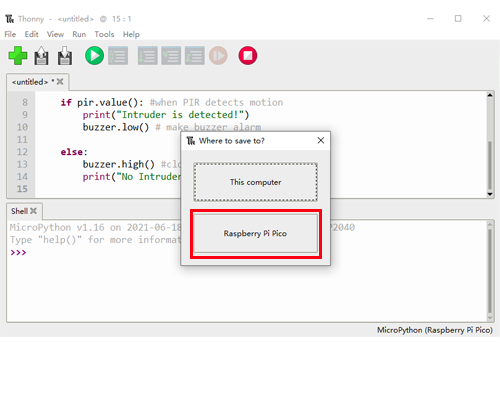Image resolution: width=500 pixels, height=400 pixels.
Task: Click the editor scrollbar up arrow
Action: [x=490, y=95]
